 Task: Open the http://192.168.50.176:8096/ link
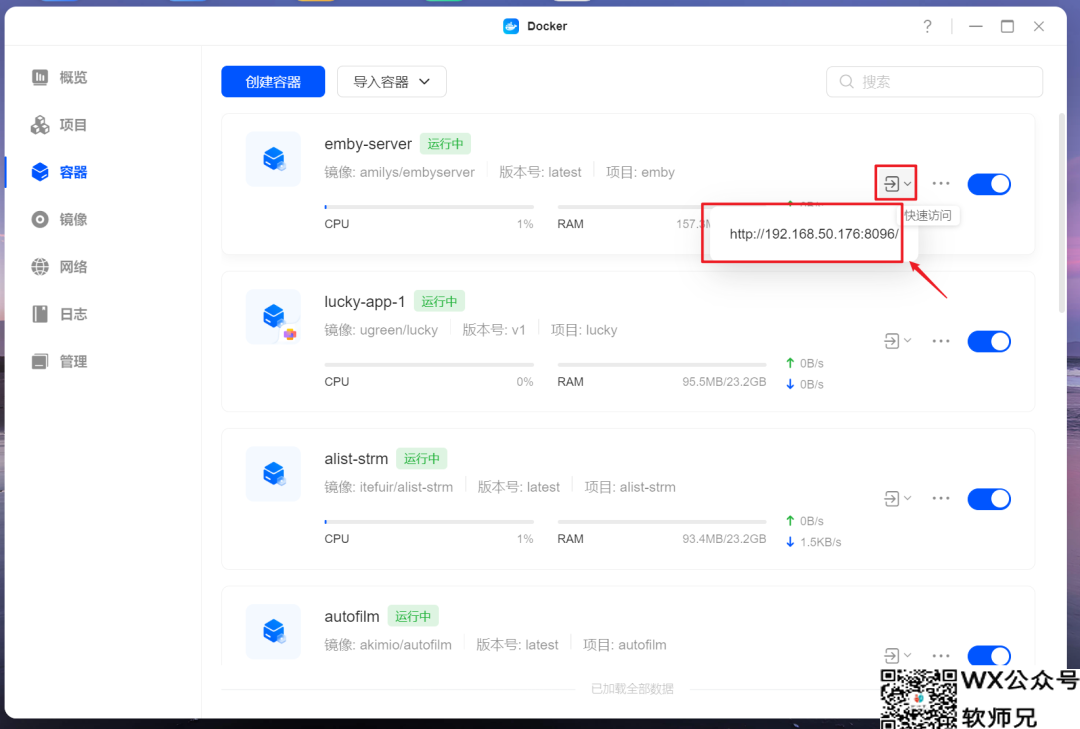pos(813,234)
